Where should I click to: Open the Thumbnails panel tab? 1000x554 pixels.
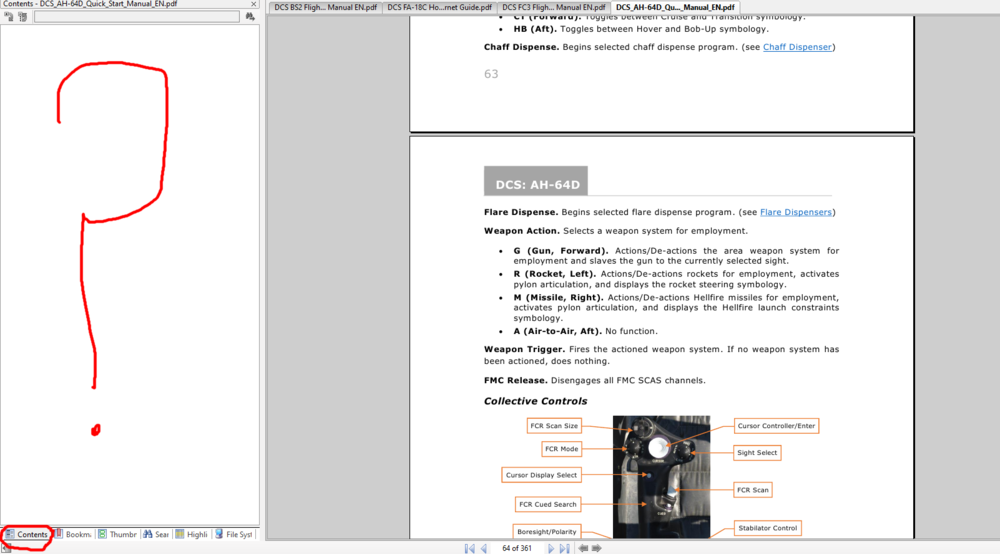coord(117,534)
